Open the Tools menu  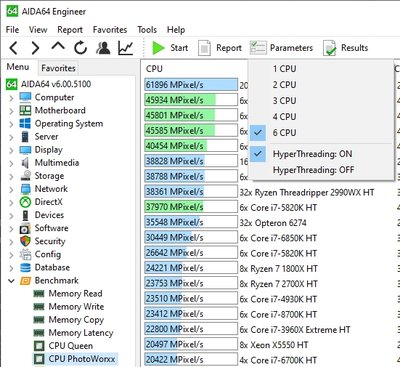(147, 30)
